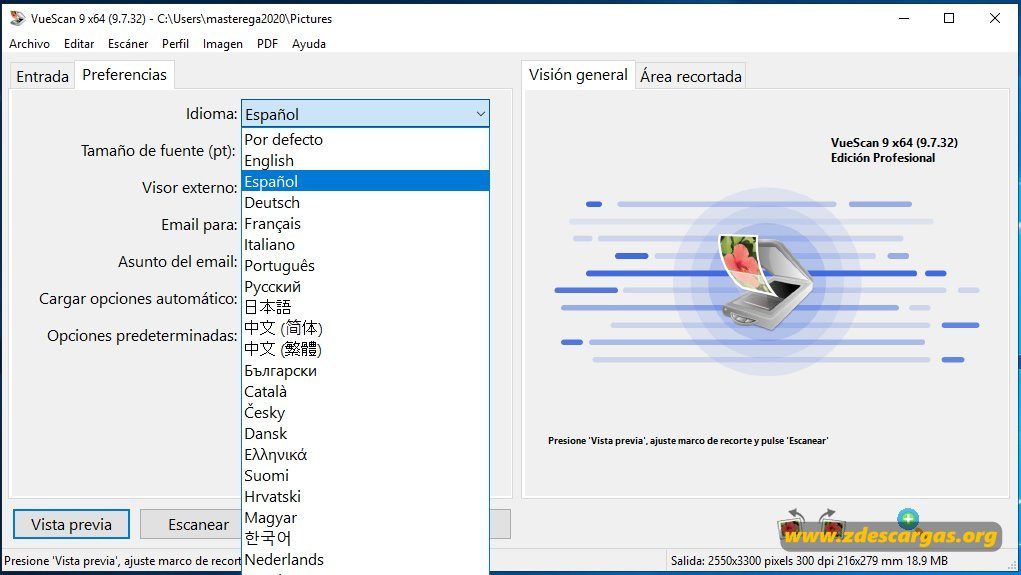Select 'Deutsch' in language list
Viewport: 1021px width, 575px height.
(365, 203)
